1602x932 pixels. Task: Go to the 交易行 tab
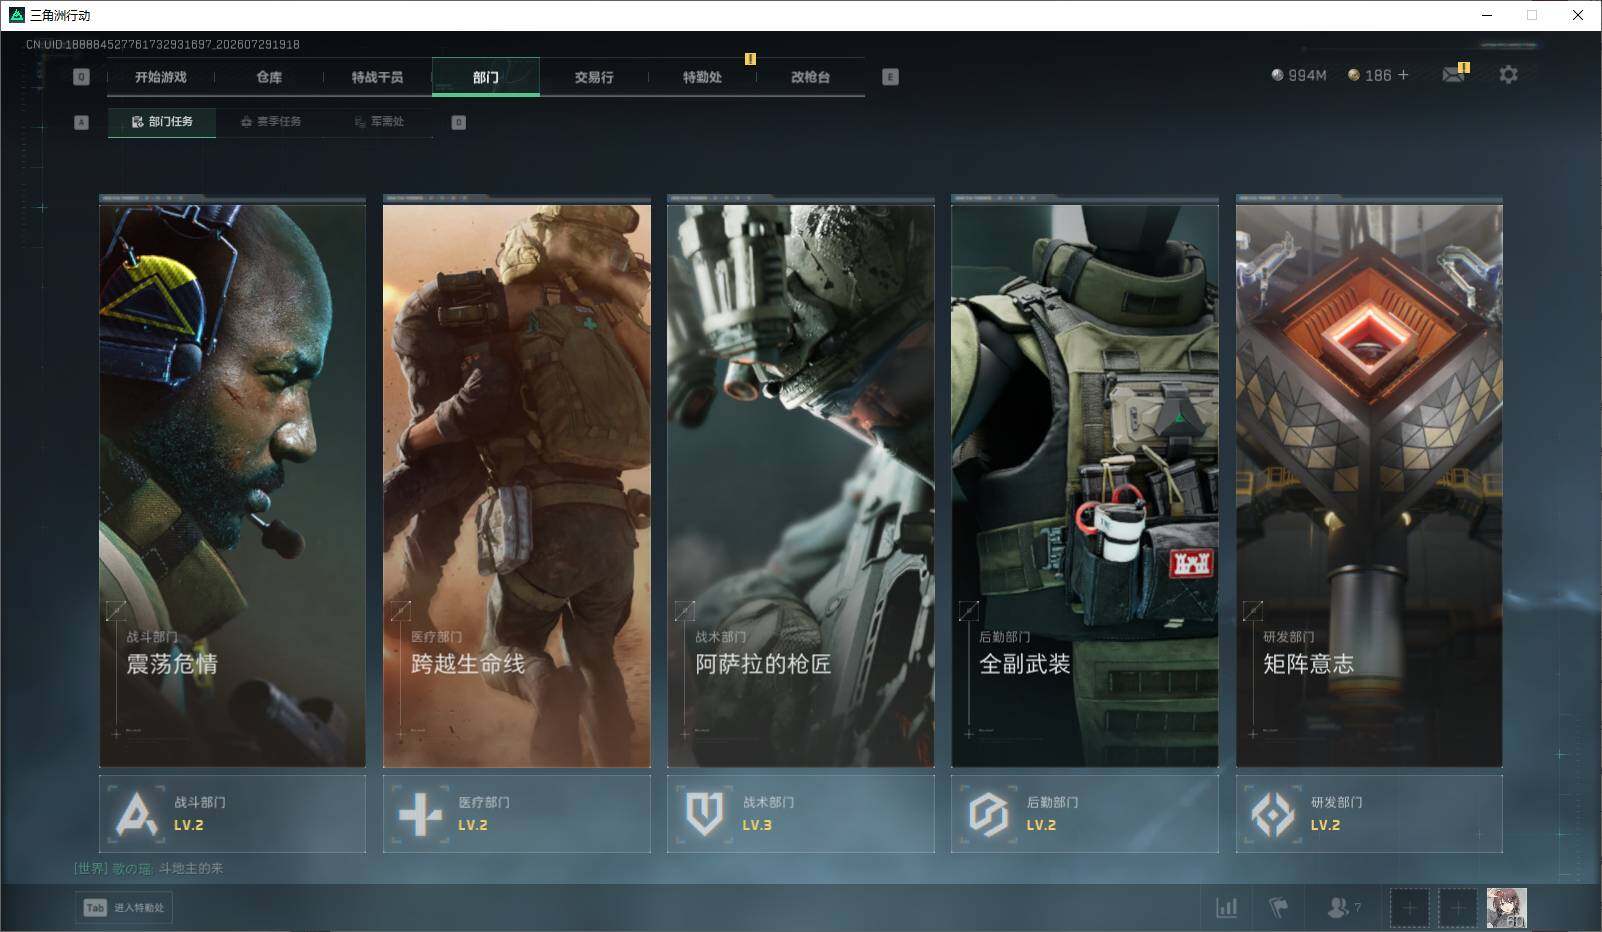pos(594,77)
